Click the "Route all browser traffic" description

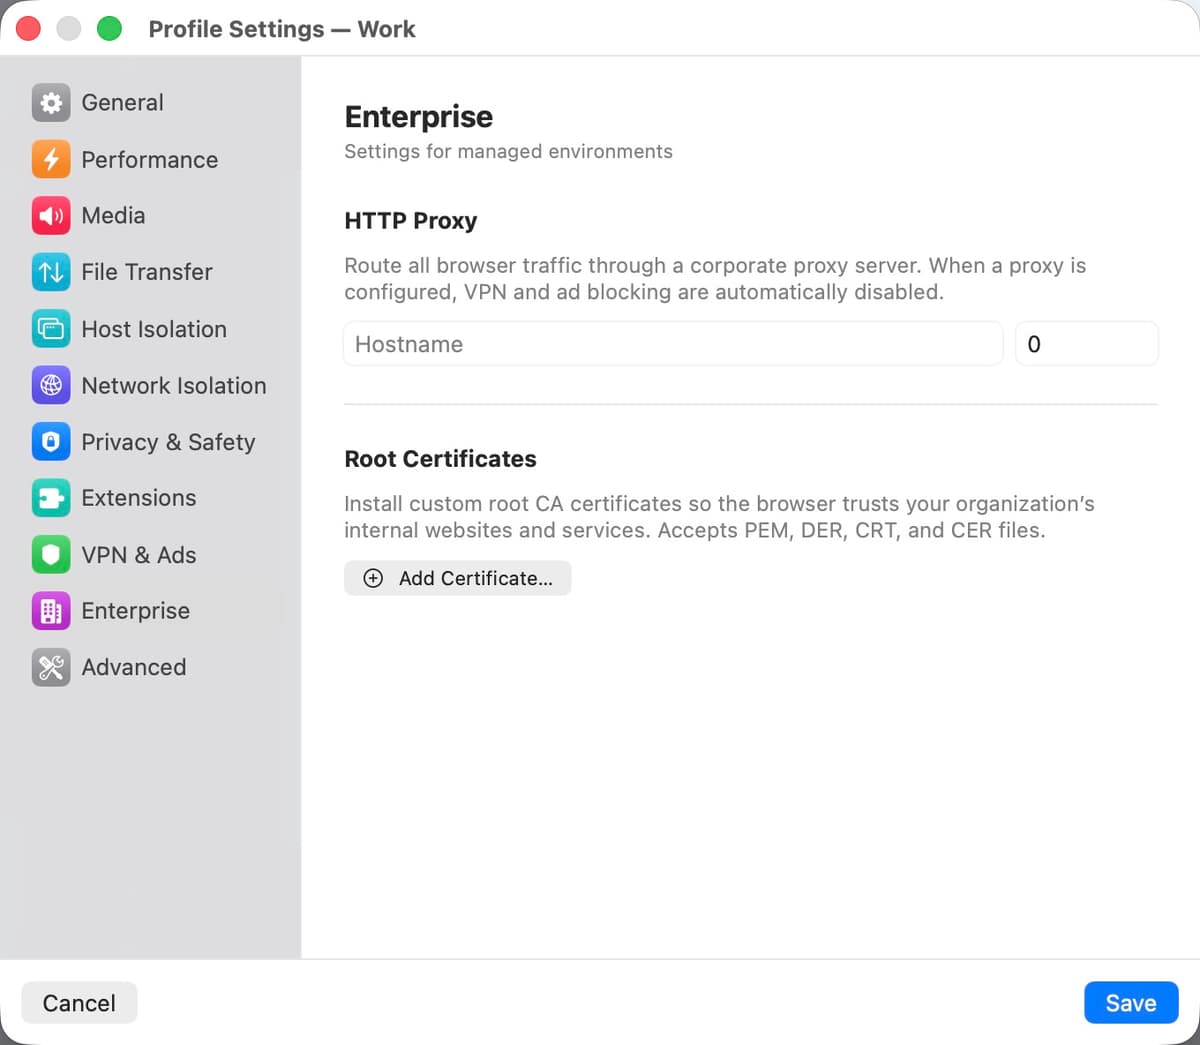(x=715, y=279)
